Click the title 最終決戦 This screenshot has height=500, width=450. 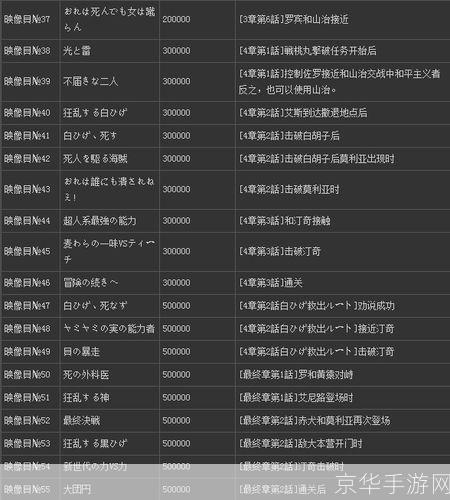(x=81, y=421)
